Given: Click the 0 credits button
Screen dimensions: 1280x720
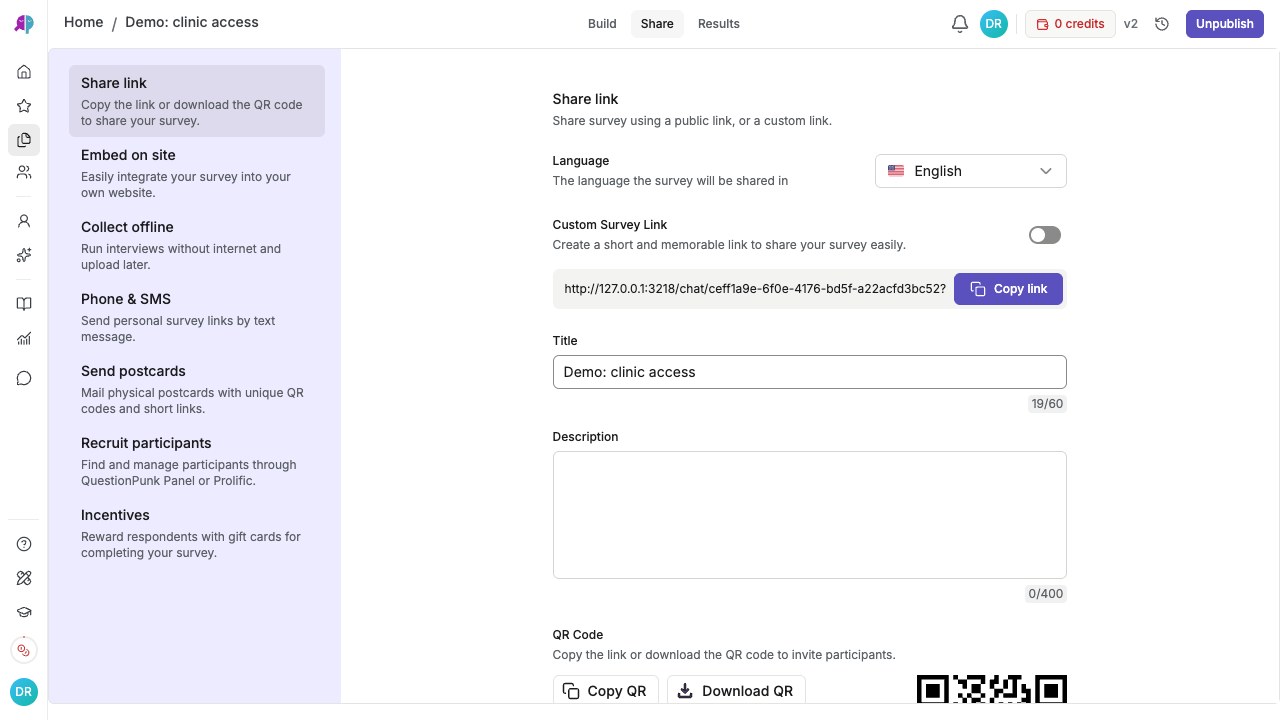Looking at the screenshot, I should tap(1070, 24).
